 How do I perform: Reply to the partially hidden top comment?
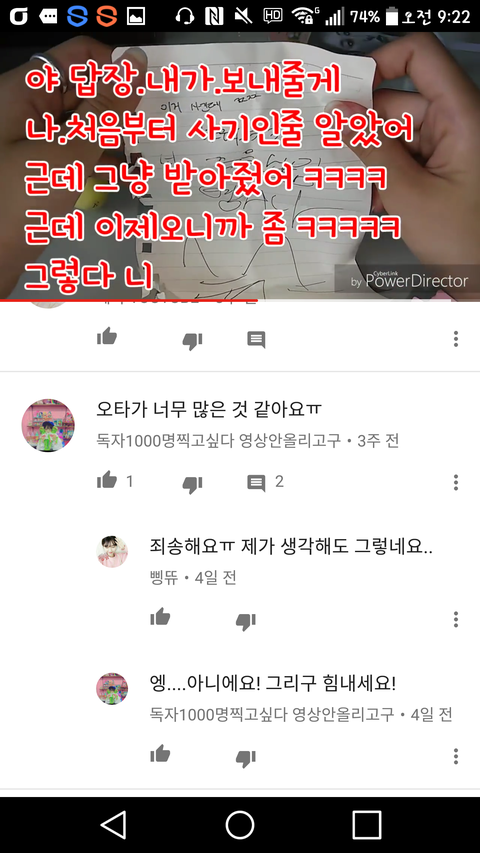click(x=256, y=339)
